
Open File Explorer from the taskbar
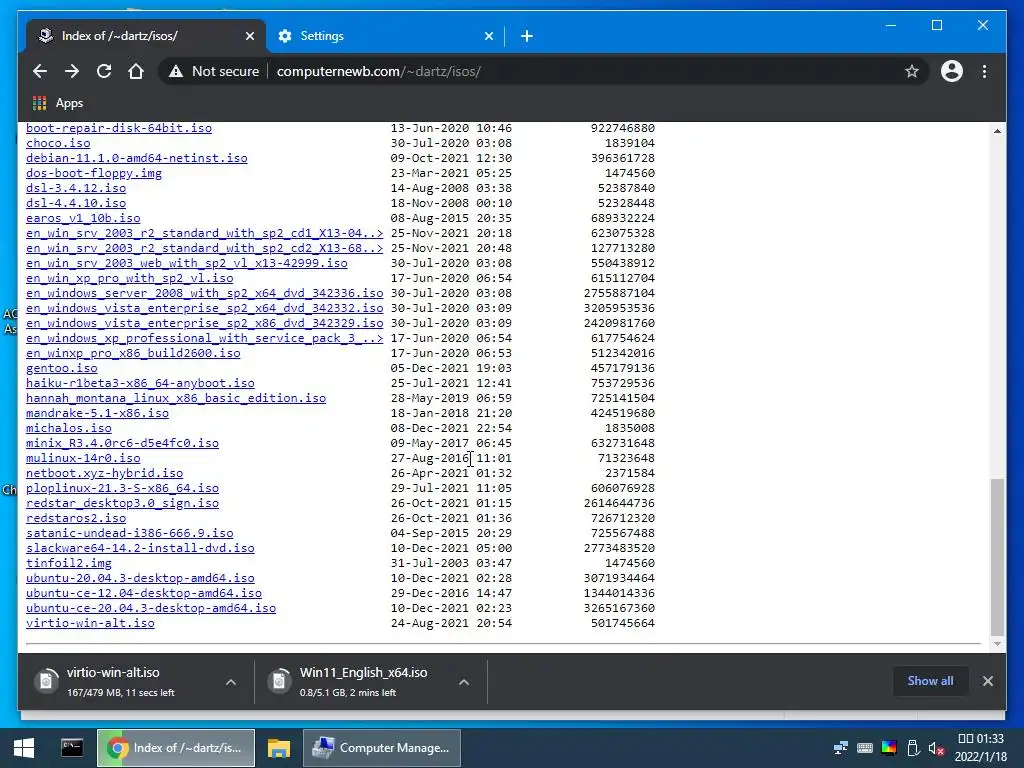(x=278, y=748)
